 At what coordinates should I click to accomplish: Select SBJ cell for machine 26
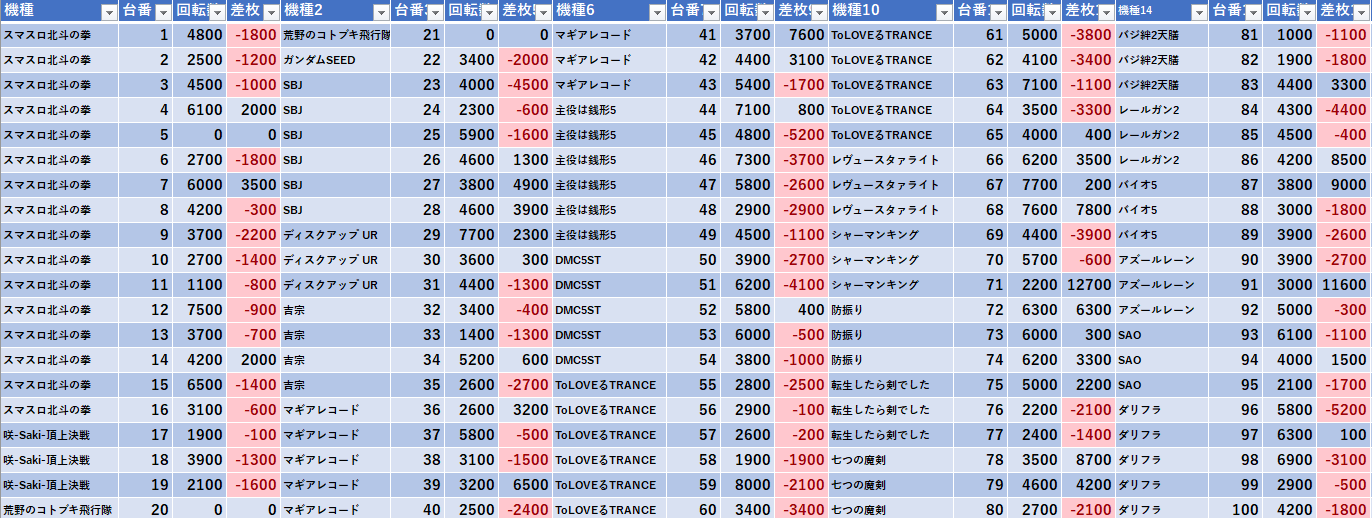coord(336,160)
